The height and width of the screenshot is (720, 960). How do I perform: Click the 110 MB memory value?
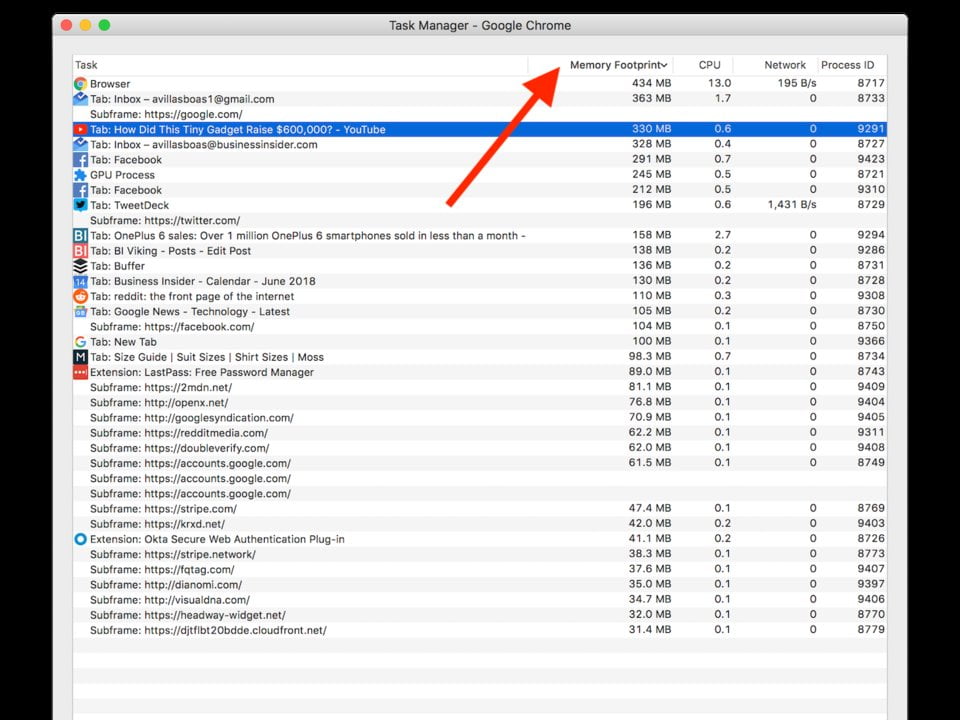click(x=651, y=296)
